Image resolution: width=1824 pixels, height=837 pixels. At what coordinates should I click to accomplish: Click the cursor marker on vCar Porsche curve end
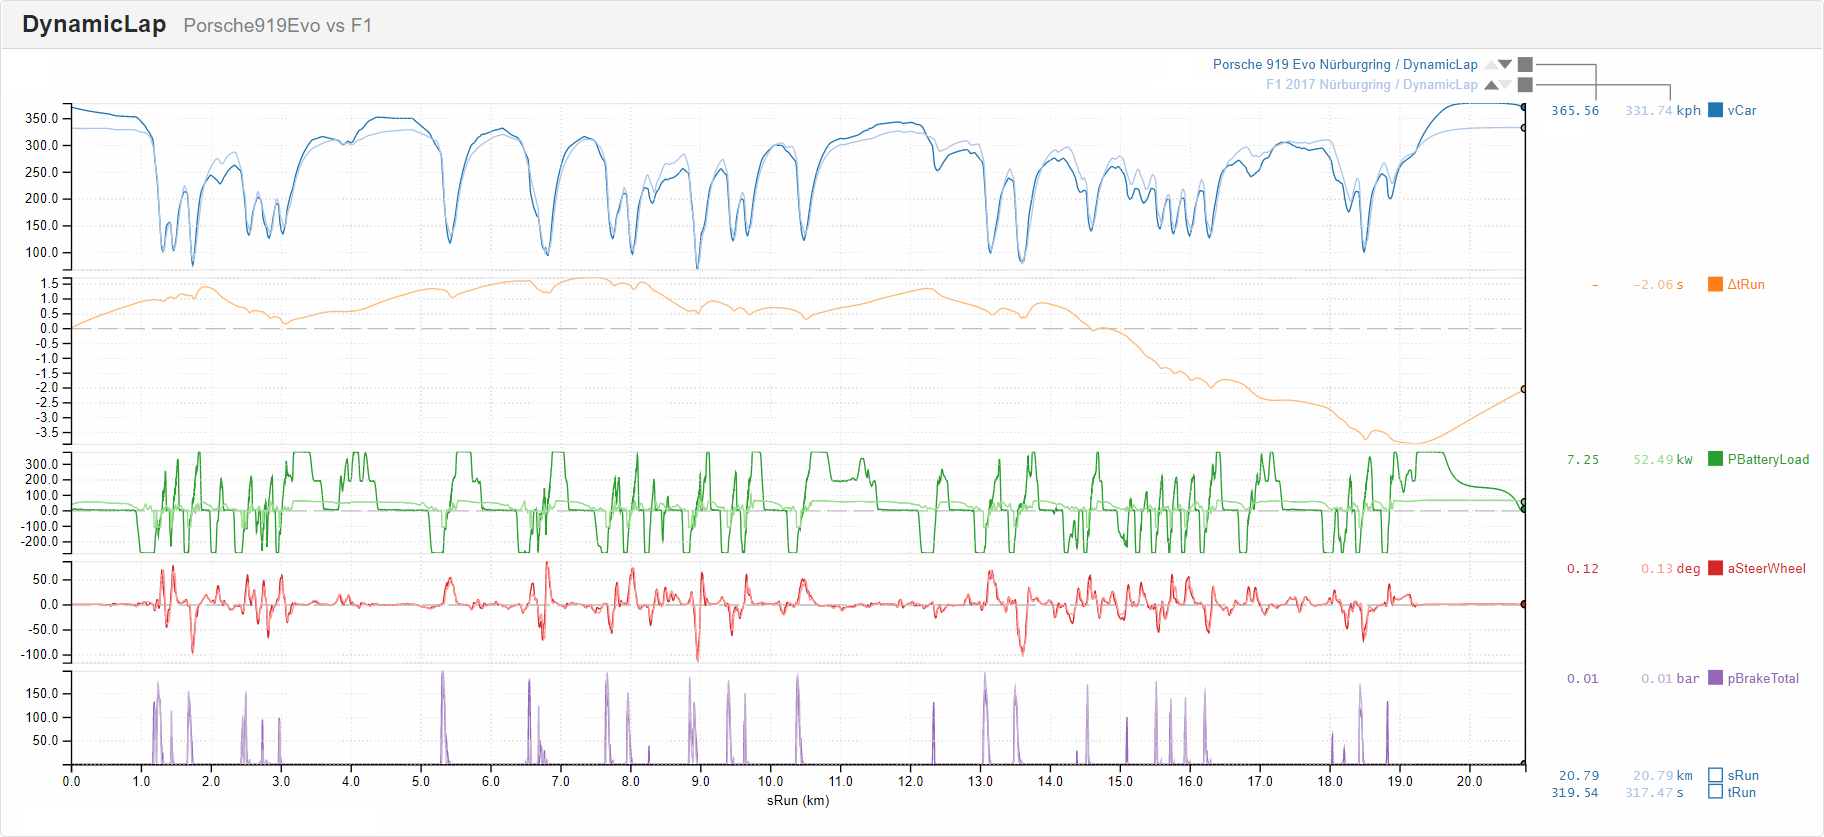1524,106
